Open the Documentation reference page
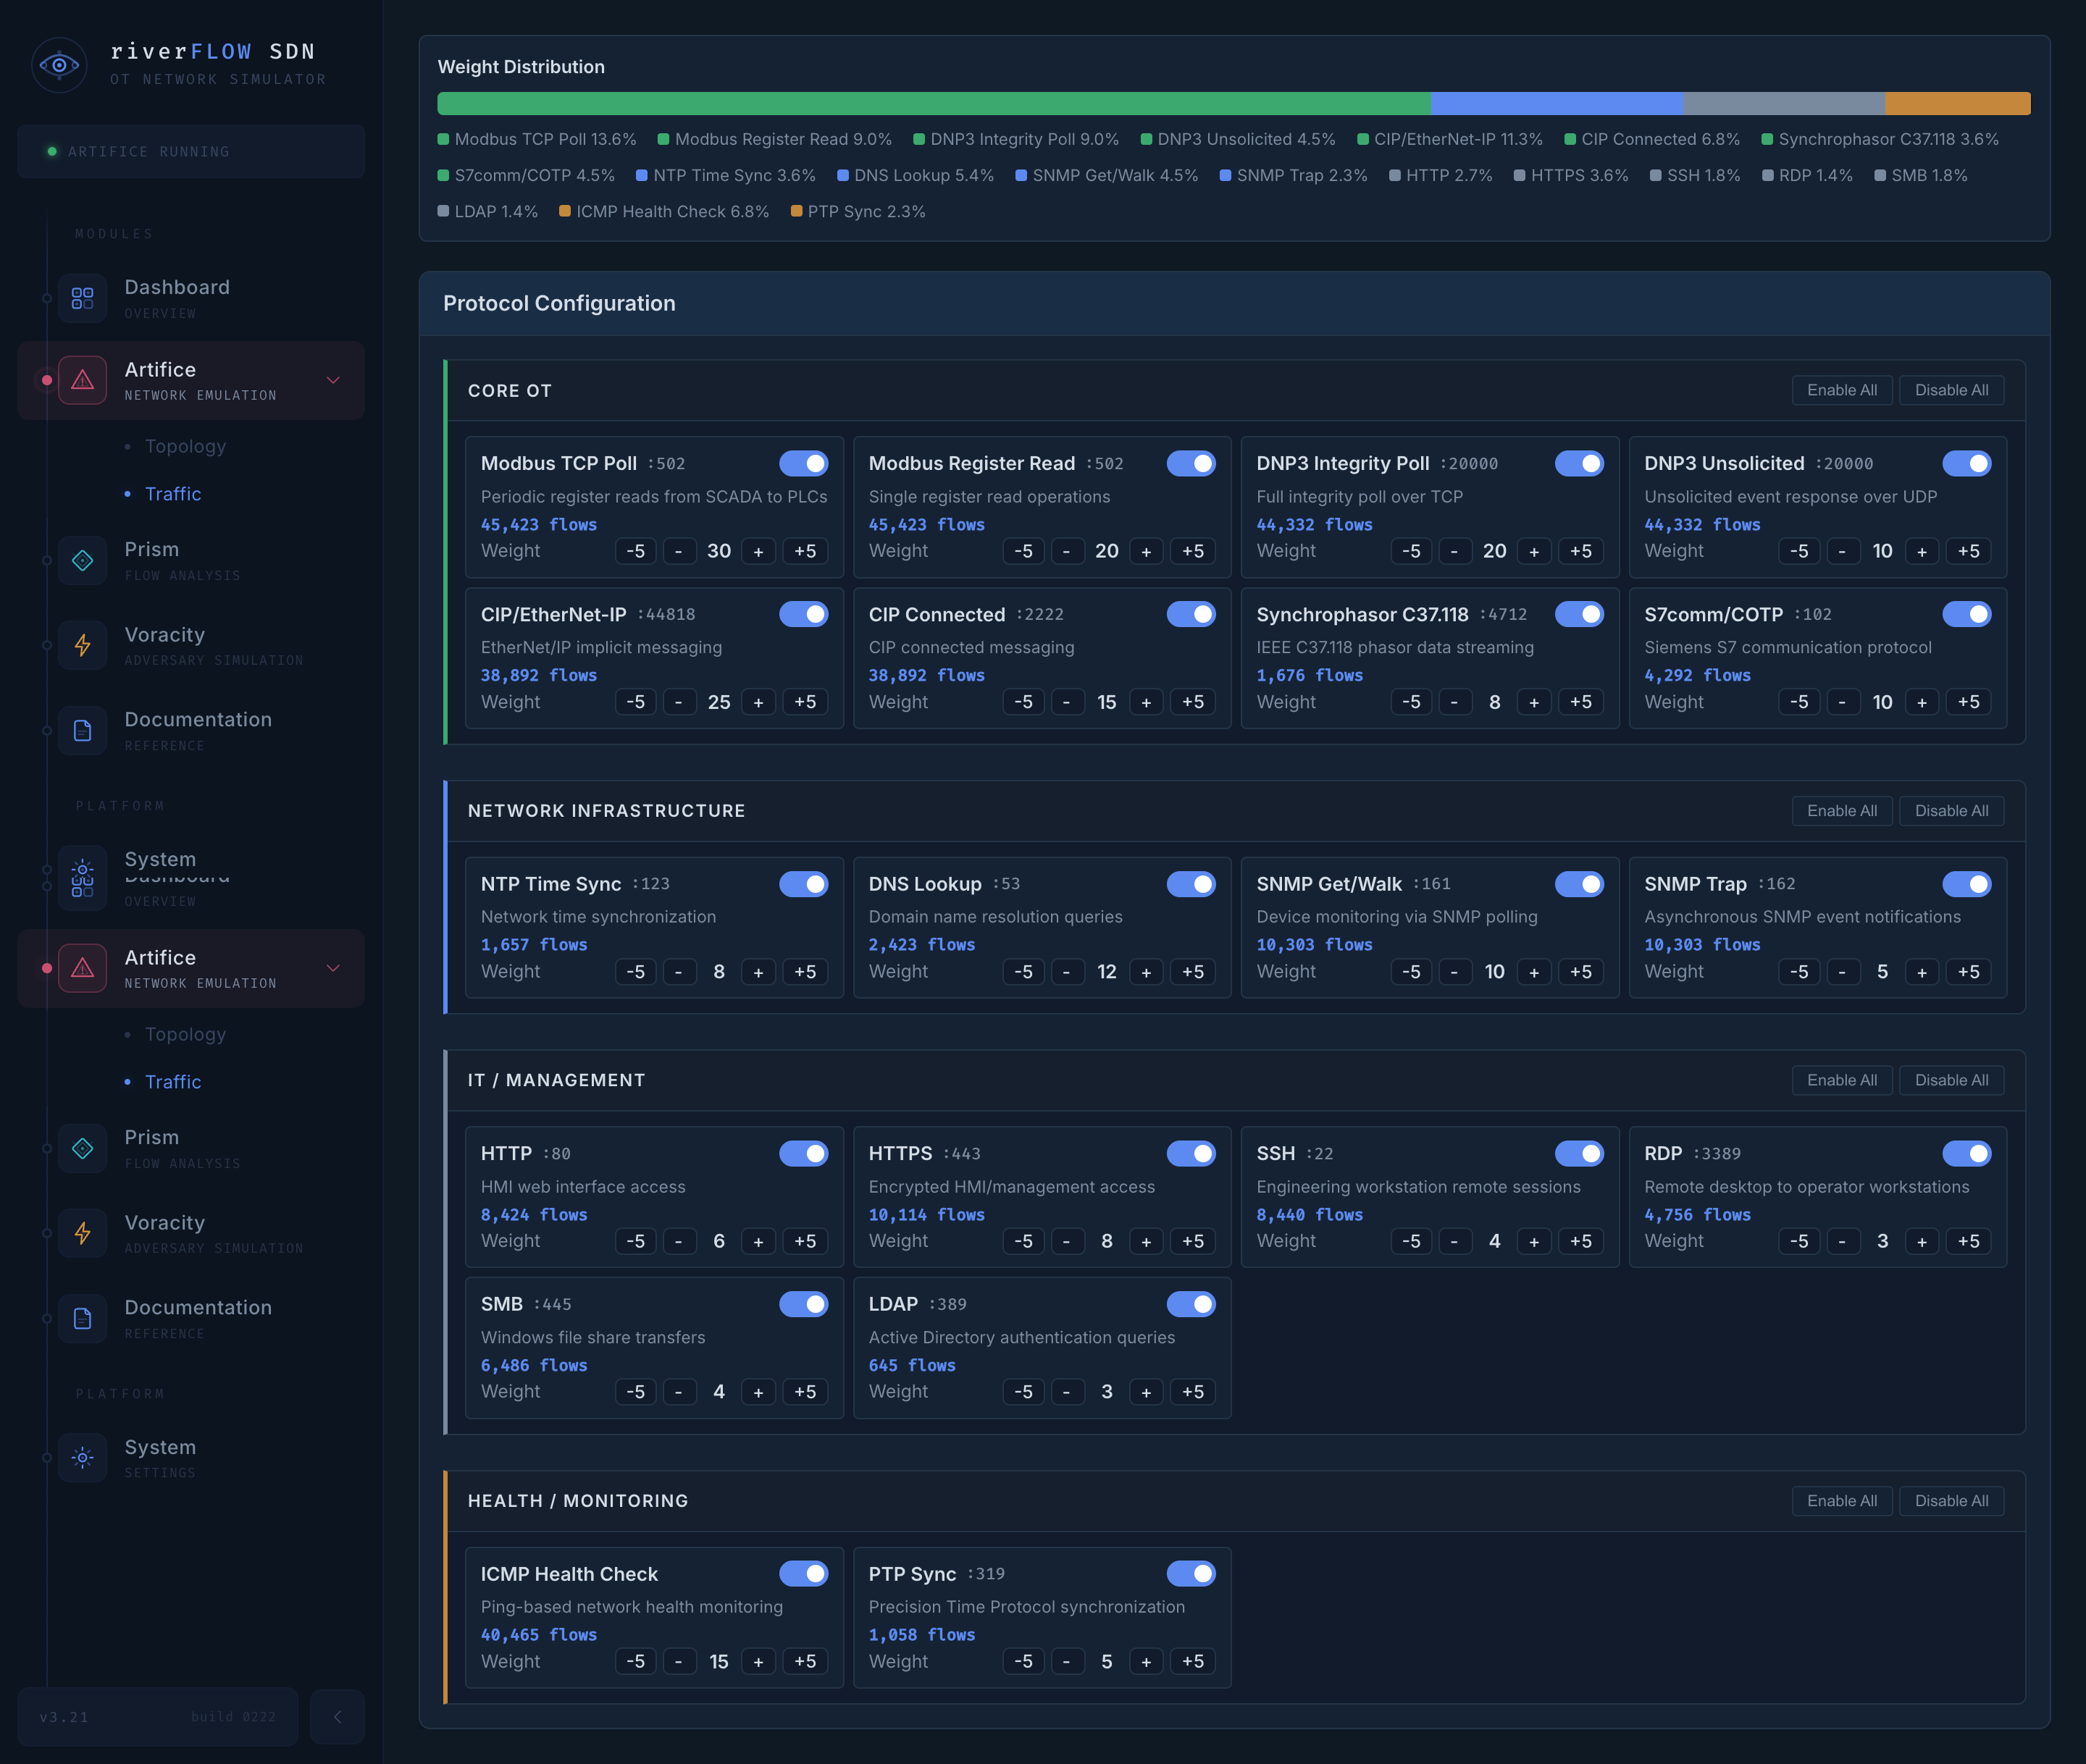 tap(198, 730)
